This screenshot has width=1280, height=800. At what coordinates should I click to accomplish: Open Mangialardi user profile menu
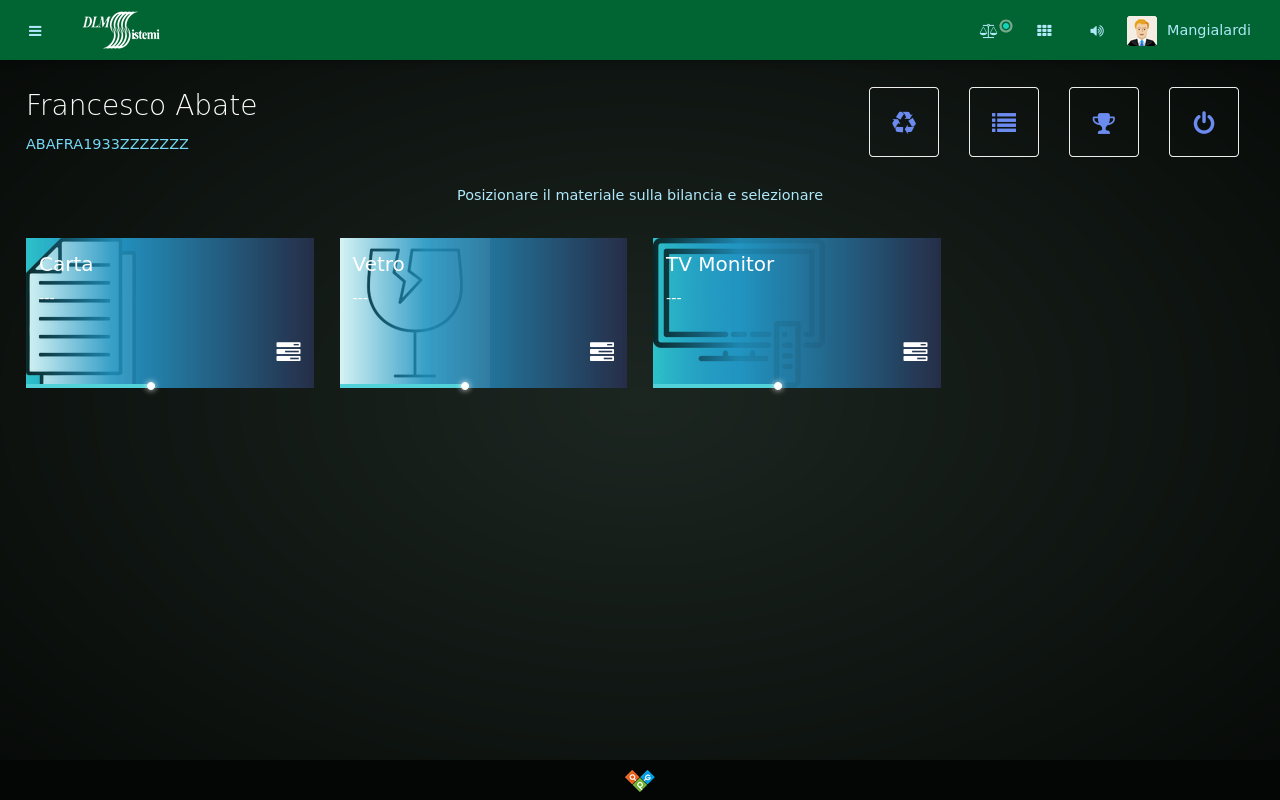coord(1208,30)
